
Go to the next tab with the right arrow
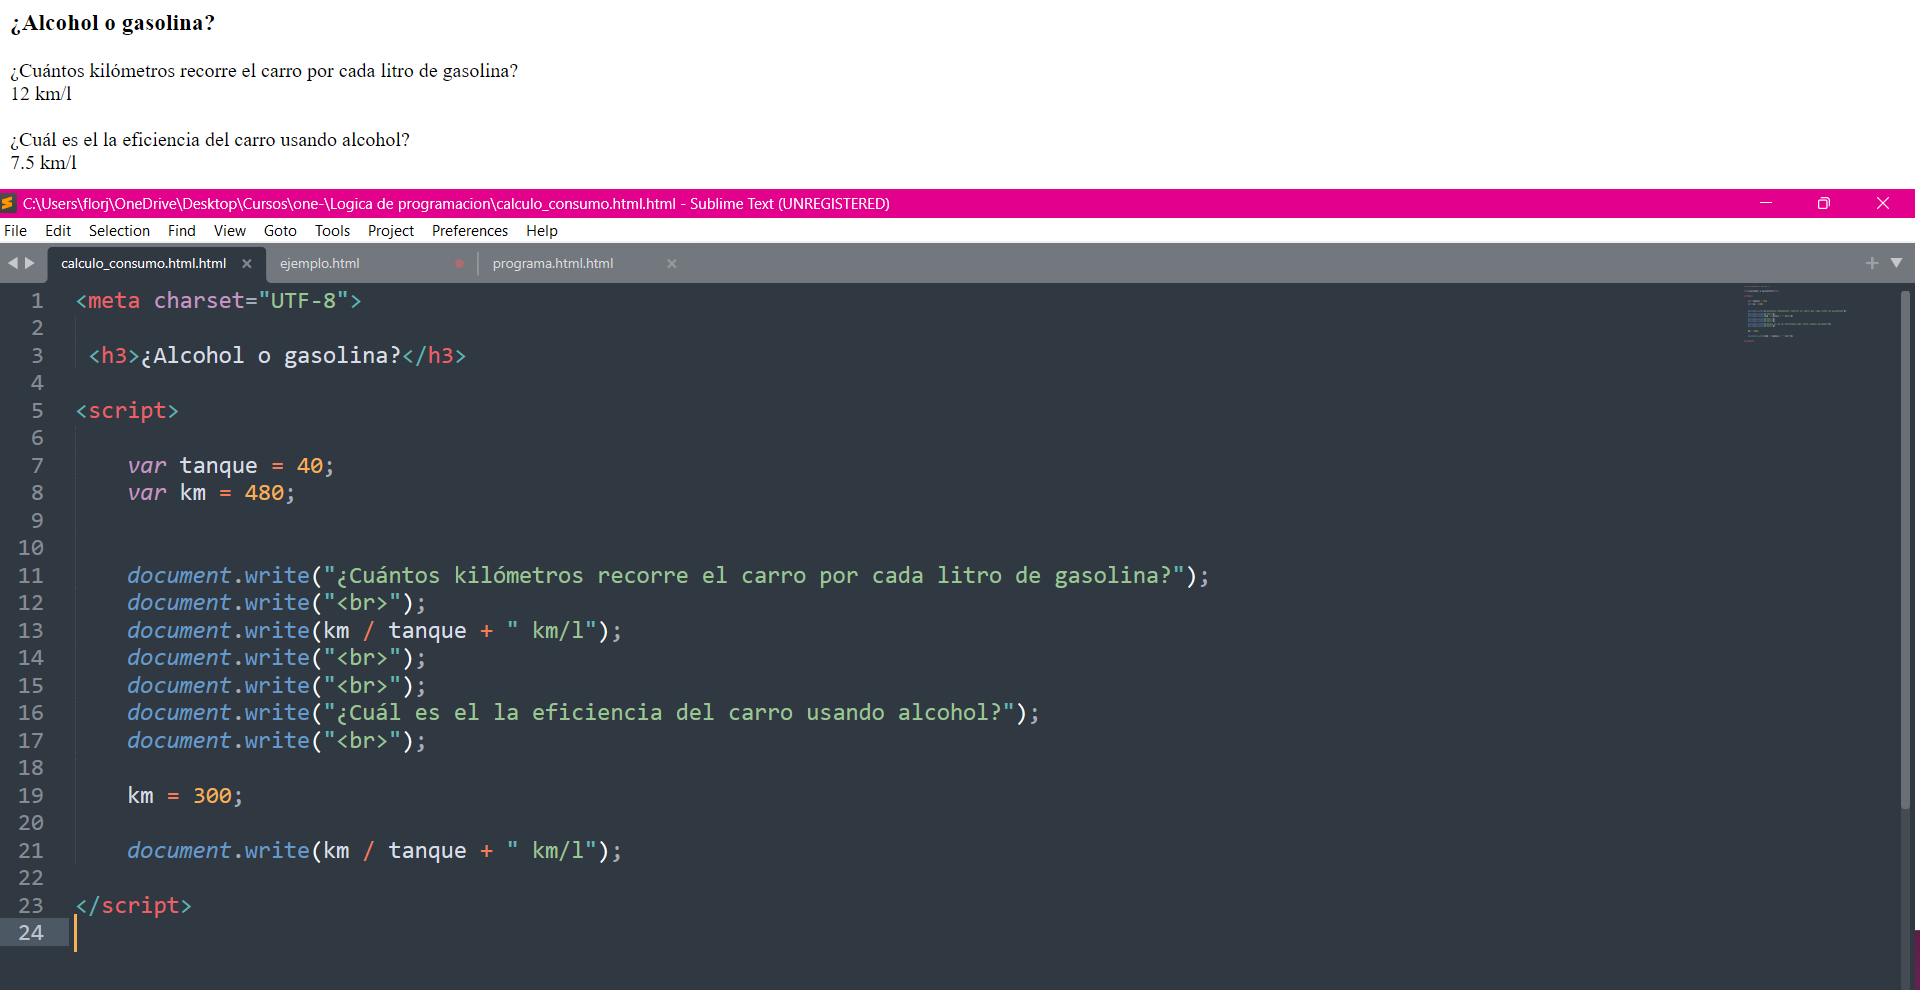(x=30, y=263)
